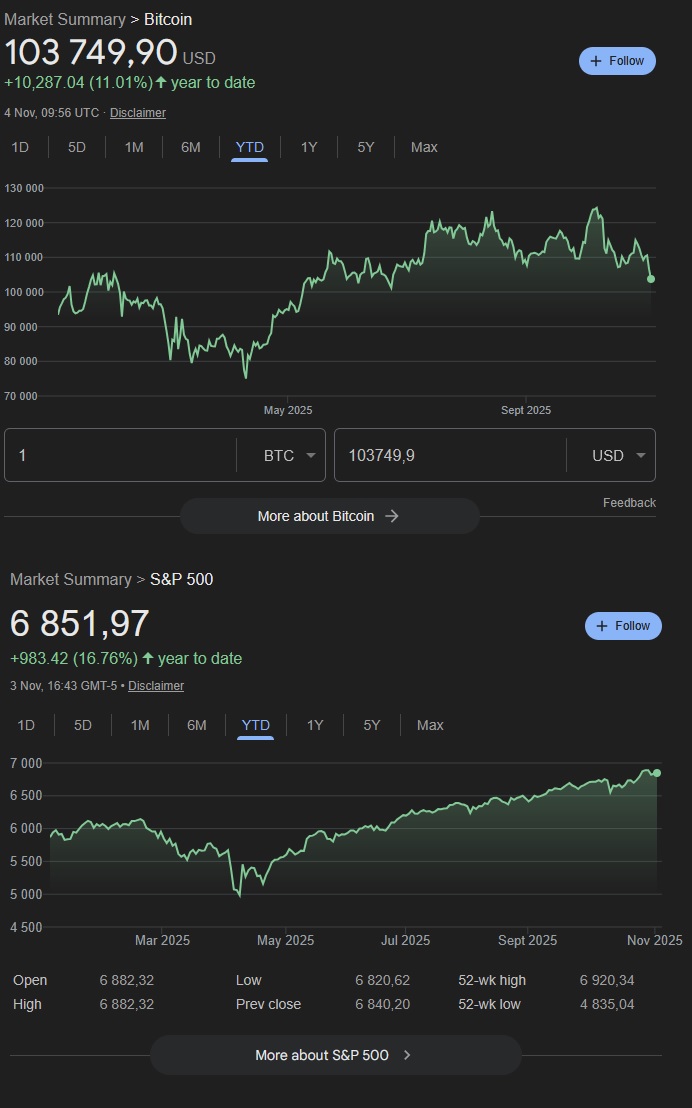This screenshot has width=692, height=1108.
Task: Click the Bitcoin chart current price dot
Action: pos(651,279)
